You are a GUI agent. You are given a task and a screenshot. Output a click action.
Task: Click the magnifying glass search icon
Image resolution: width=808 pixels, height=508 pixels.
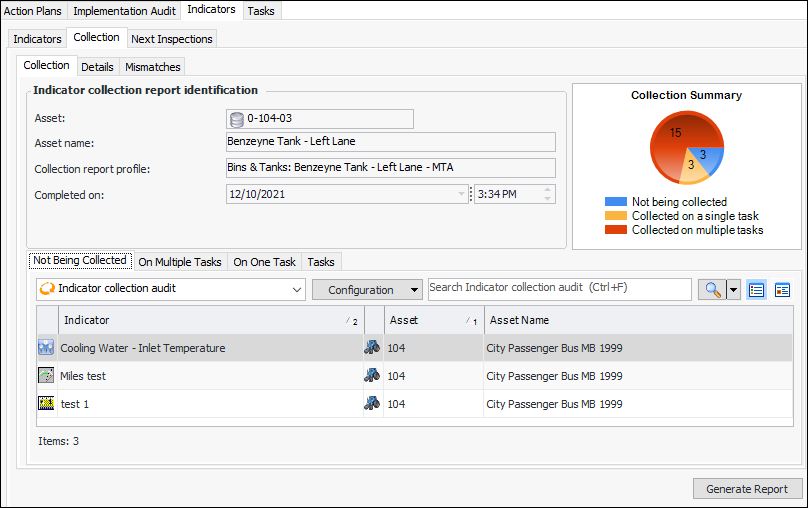click(711, 290)
